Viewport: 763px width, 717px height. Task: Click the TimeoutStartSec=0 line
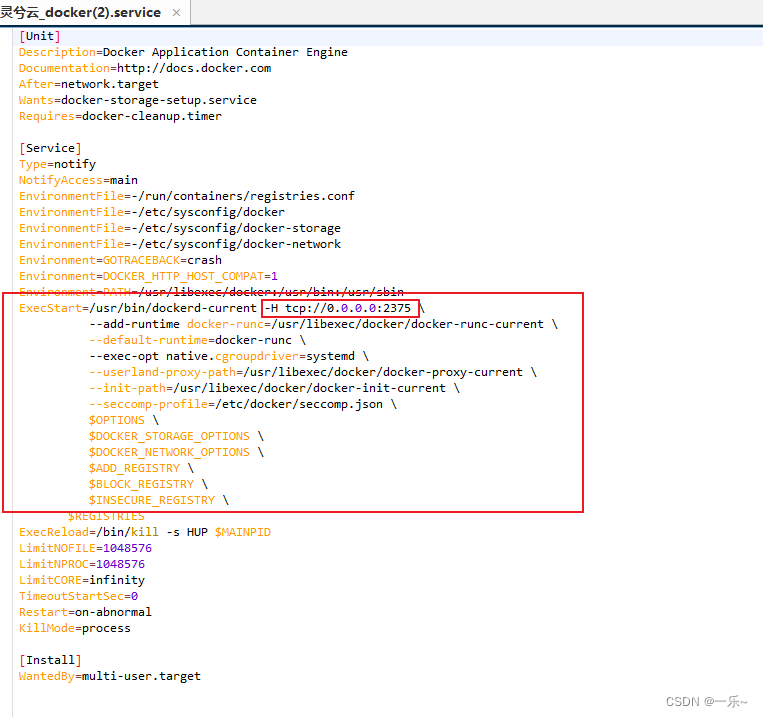pos(78,597)
